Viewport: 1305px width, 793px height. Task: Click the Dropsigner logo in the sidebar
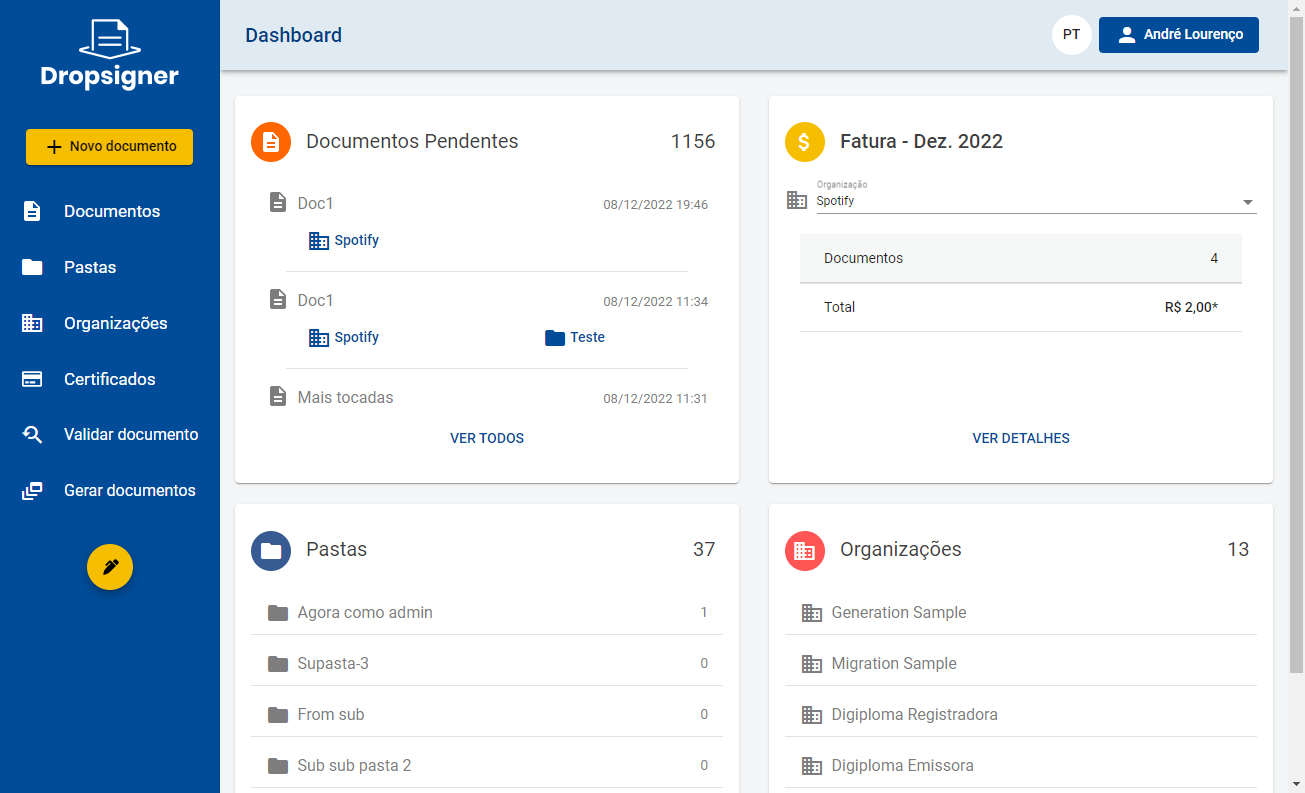110,53
